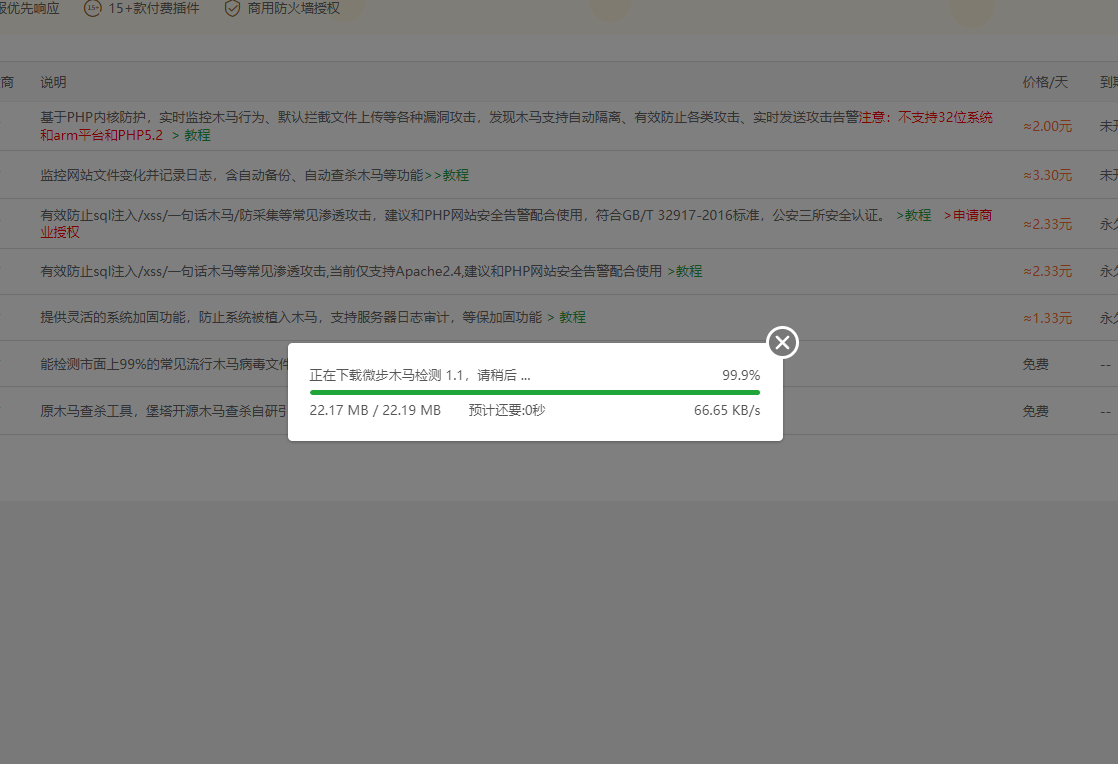Close the download progress dialog
The height and width of the screenshot is (764, 1118).
[x=782, y=343]
